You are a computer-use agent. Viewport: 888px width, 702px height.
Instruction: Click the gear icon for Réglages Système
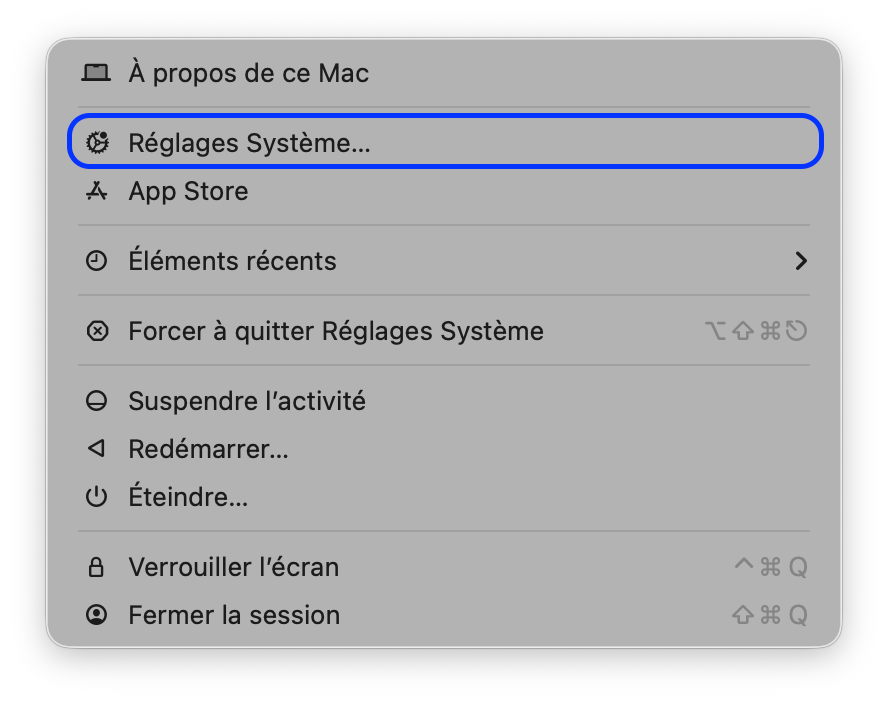pos(96,143)
